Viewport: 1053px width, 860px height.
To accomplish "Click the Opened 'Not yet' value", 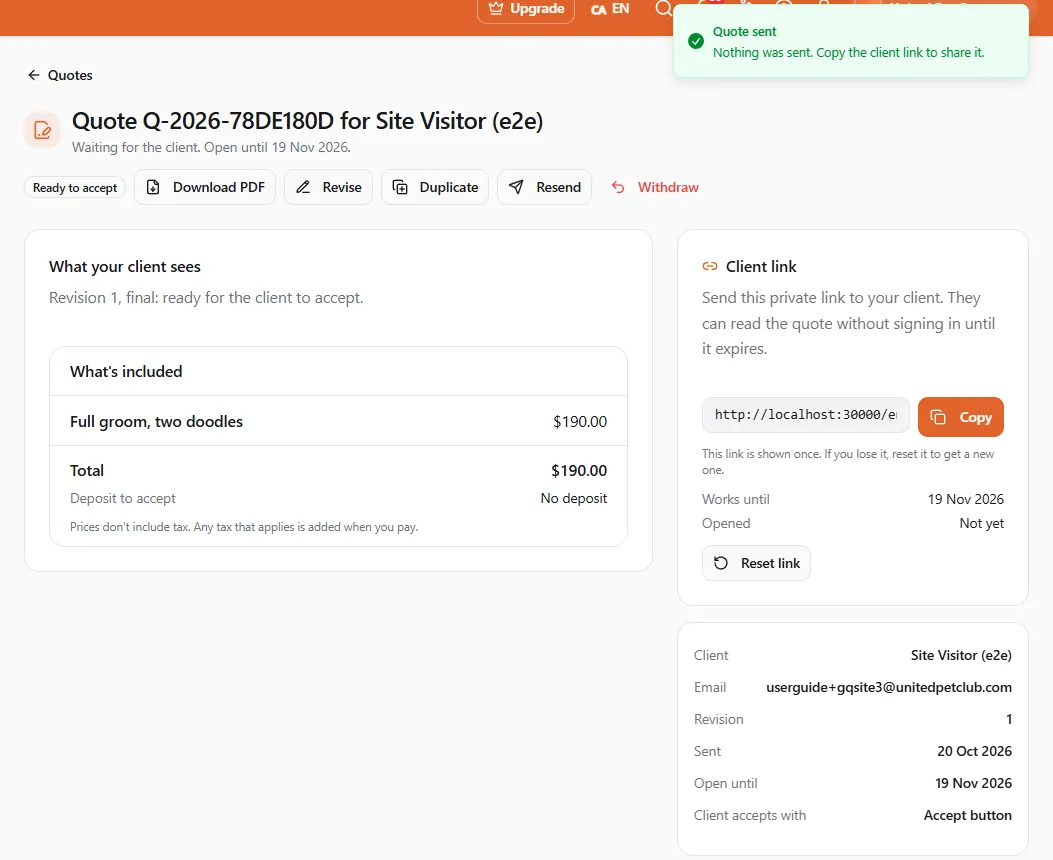I will [981, 524].
